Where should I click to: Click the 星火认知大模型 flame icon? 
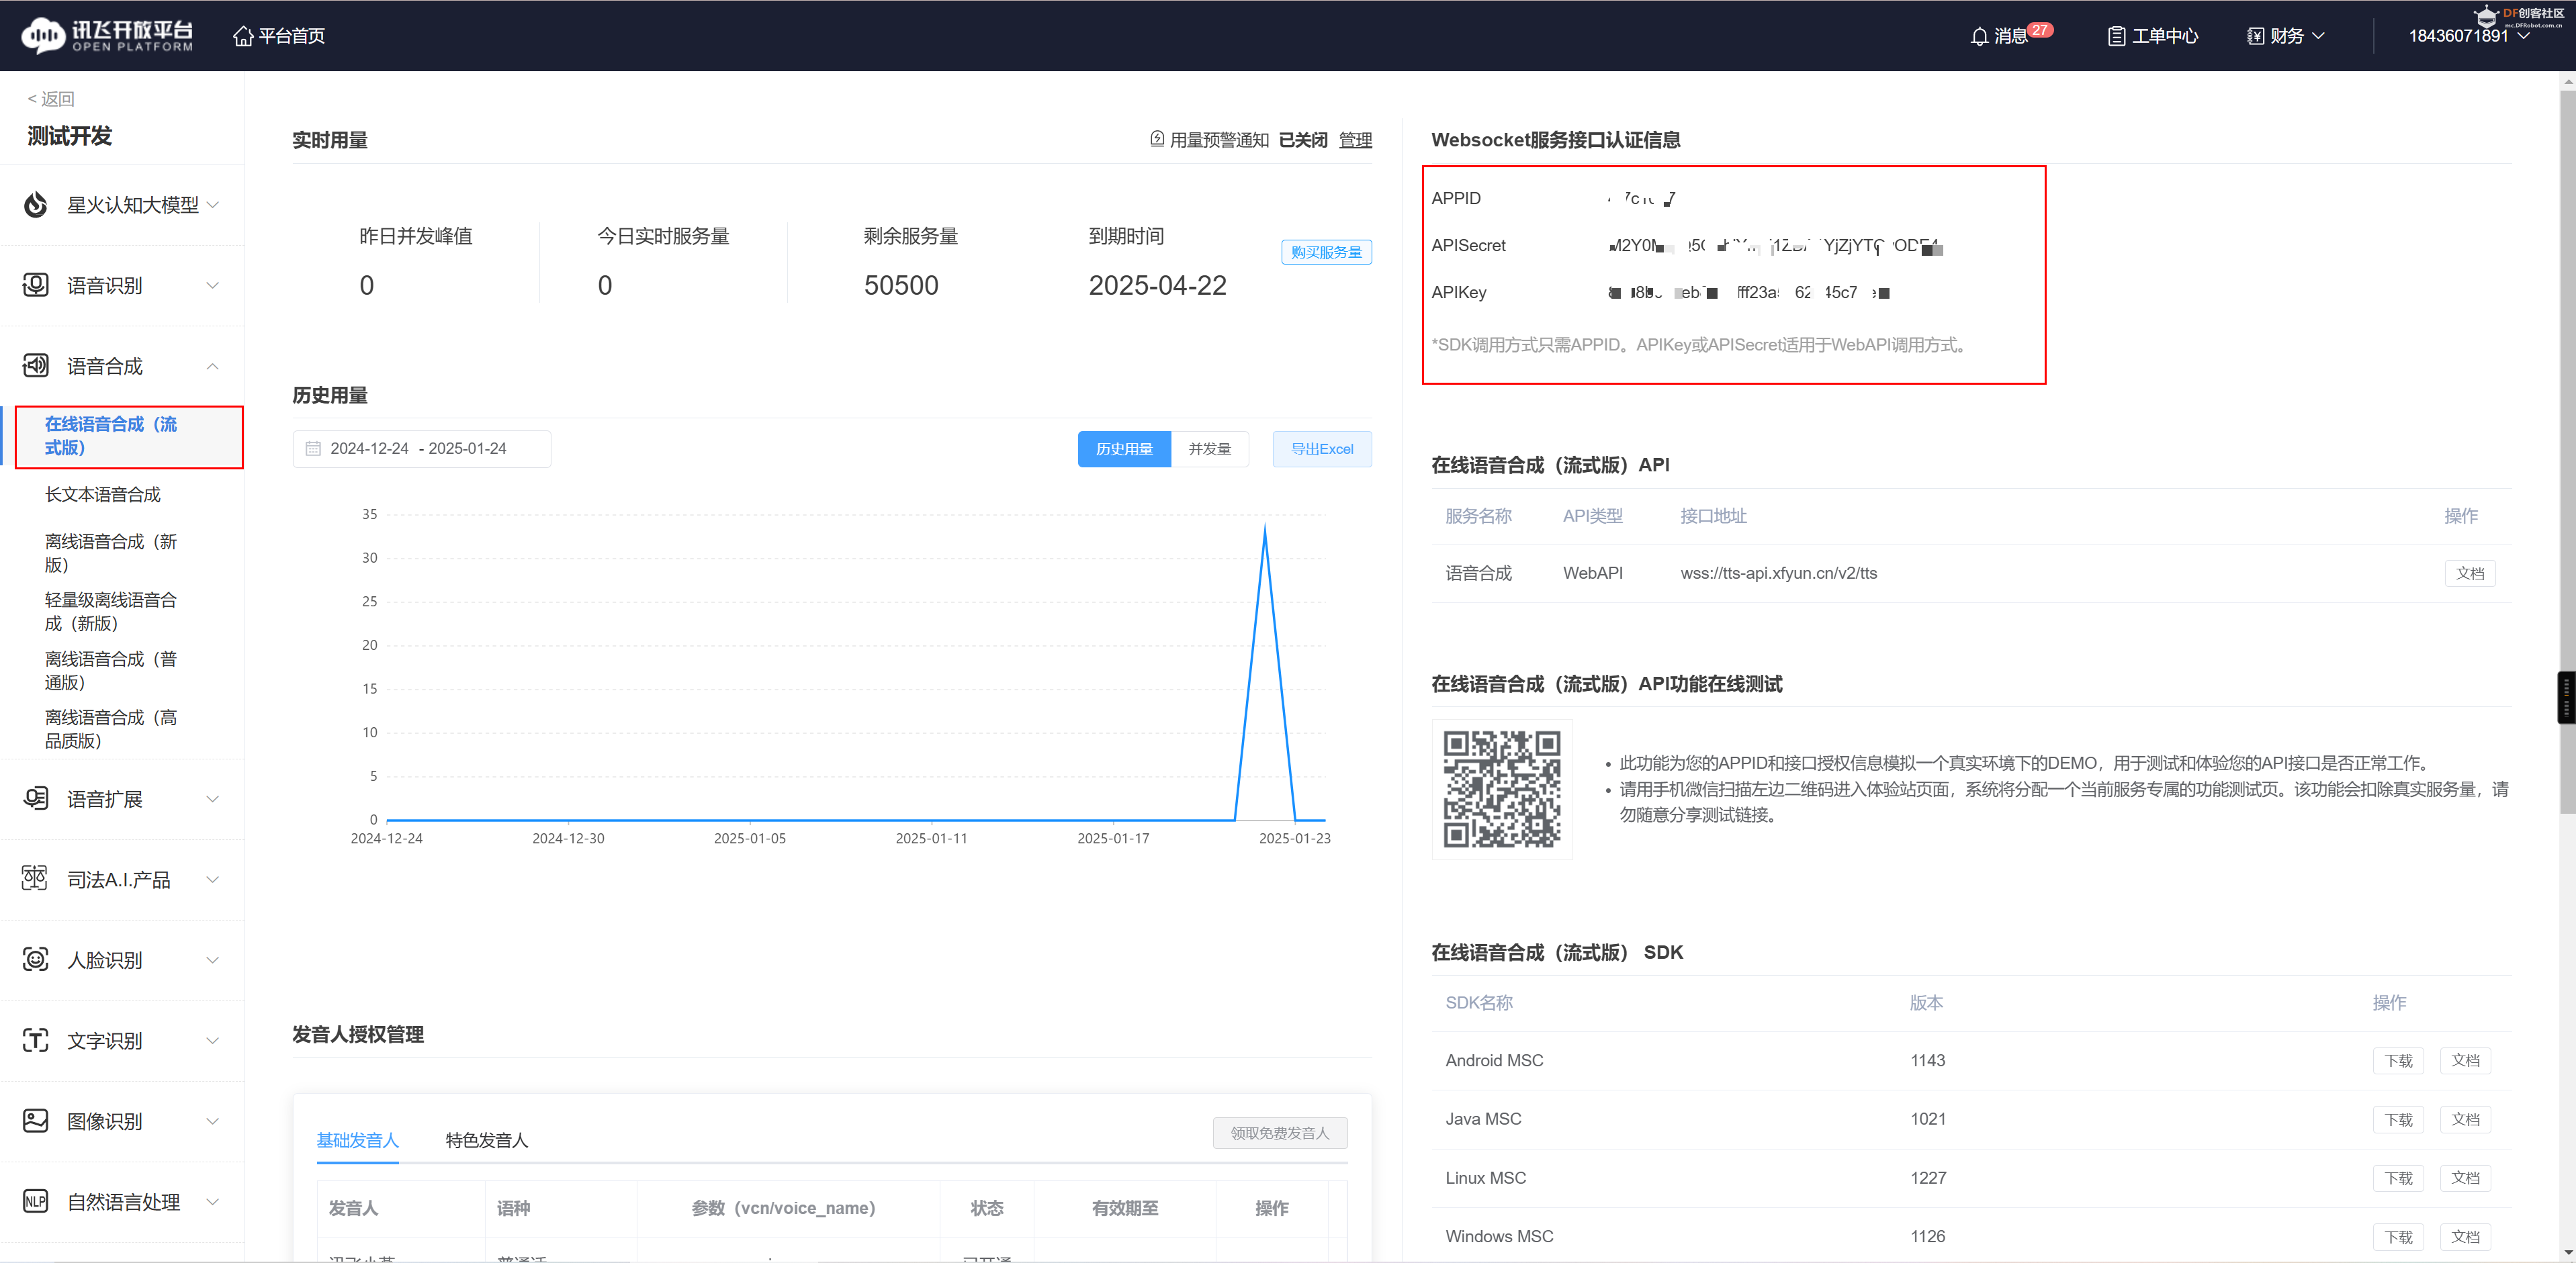pos(36,204)
